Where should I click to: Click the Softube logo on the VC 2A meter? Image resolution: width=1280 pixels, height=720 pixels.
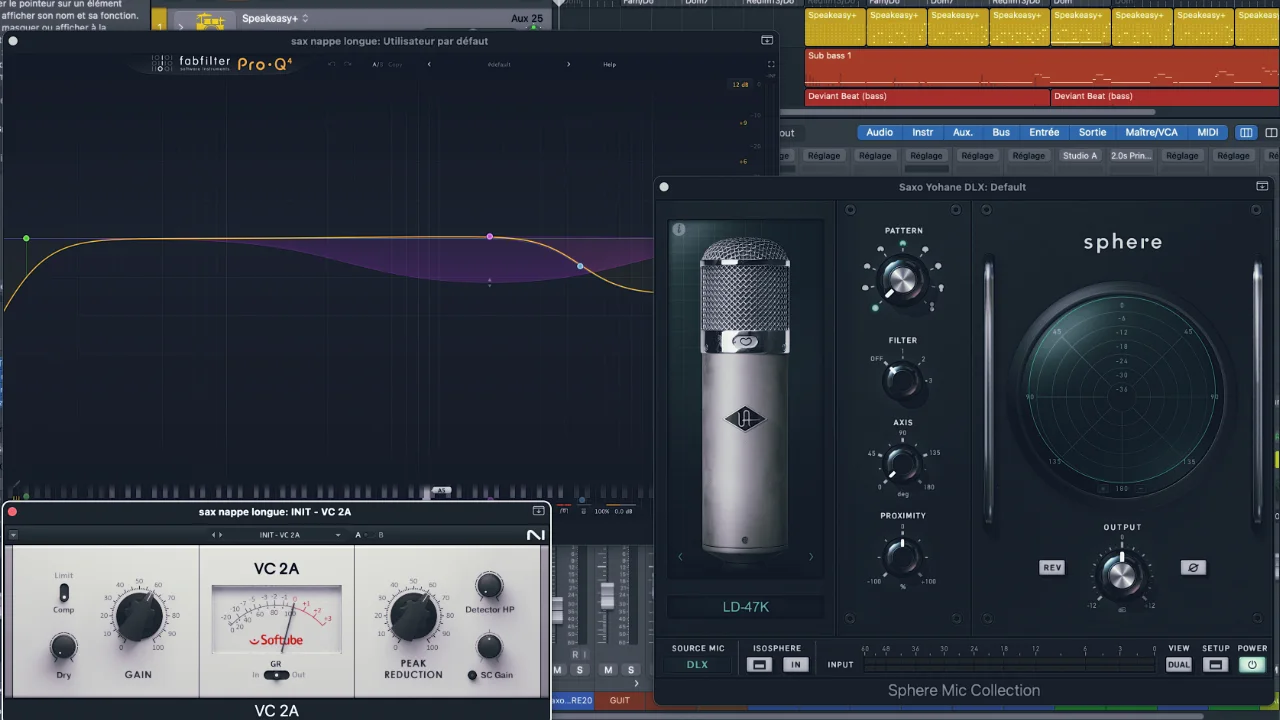coord(276,640)
